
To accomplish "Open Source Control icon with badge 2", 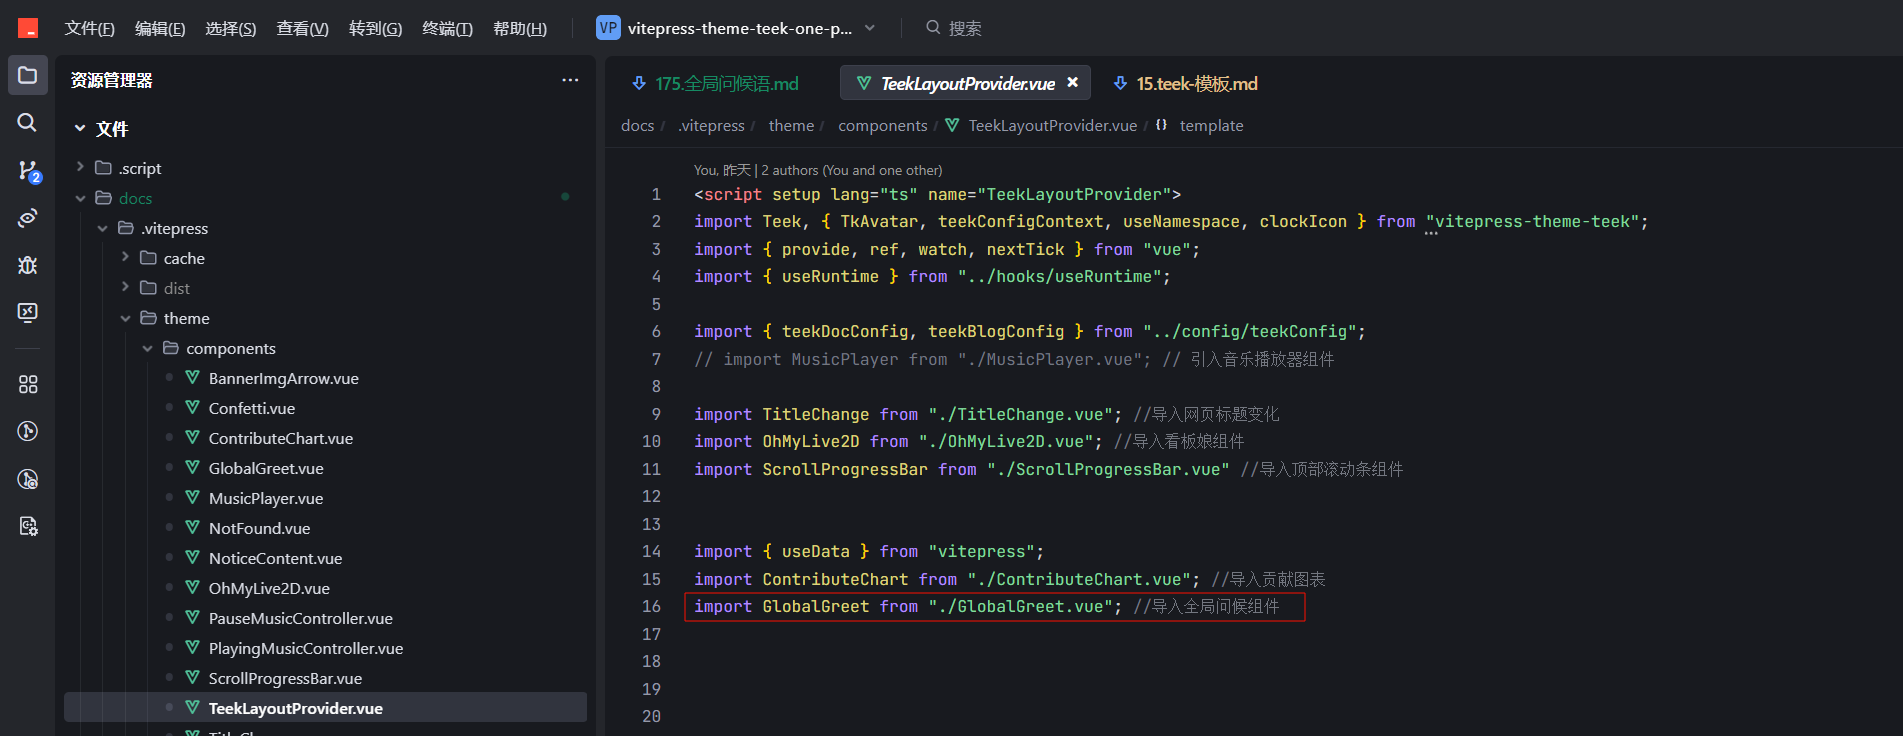I will (x=28, y=171).
